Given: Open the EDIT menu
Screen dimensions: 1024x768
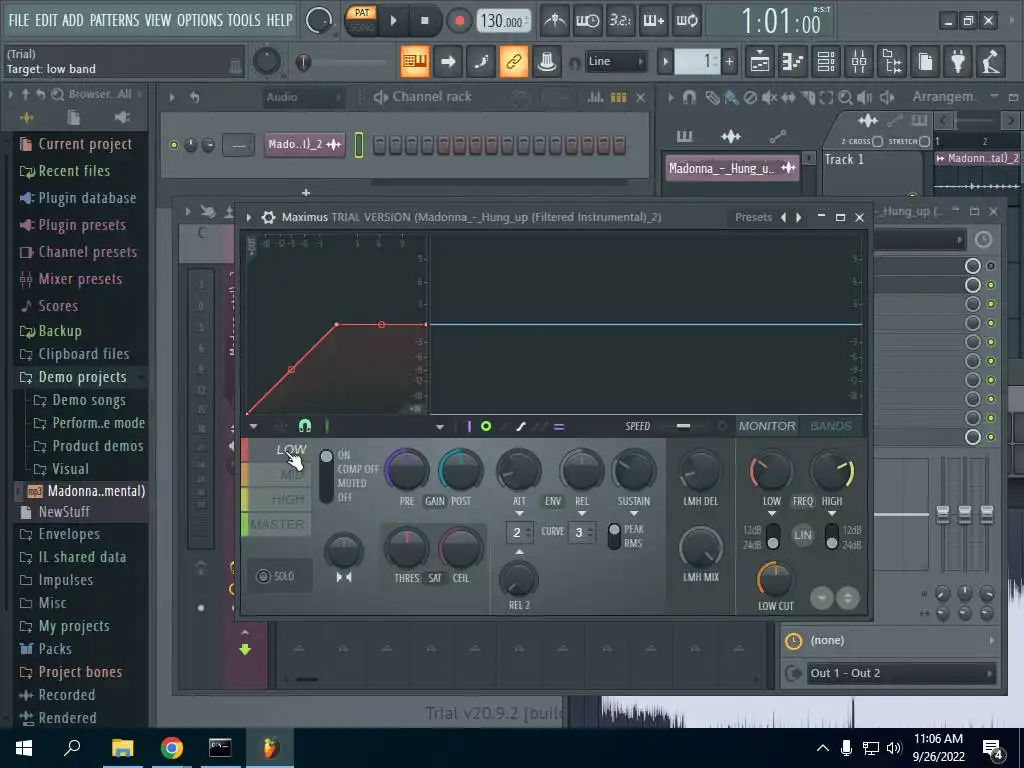Looking at the screenshot, I should click(x=46, y=20).
